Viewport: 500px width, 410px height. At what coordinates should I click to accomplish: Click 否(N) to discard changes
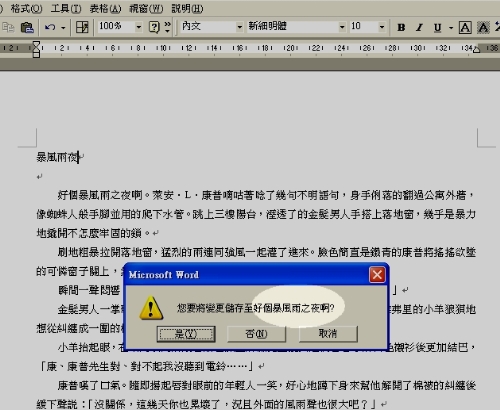(x=256, y=334)
